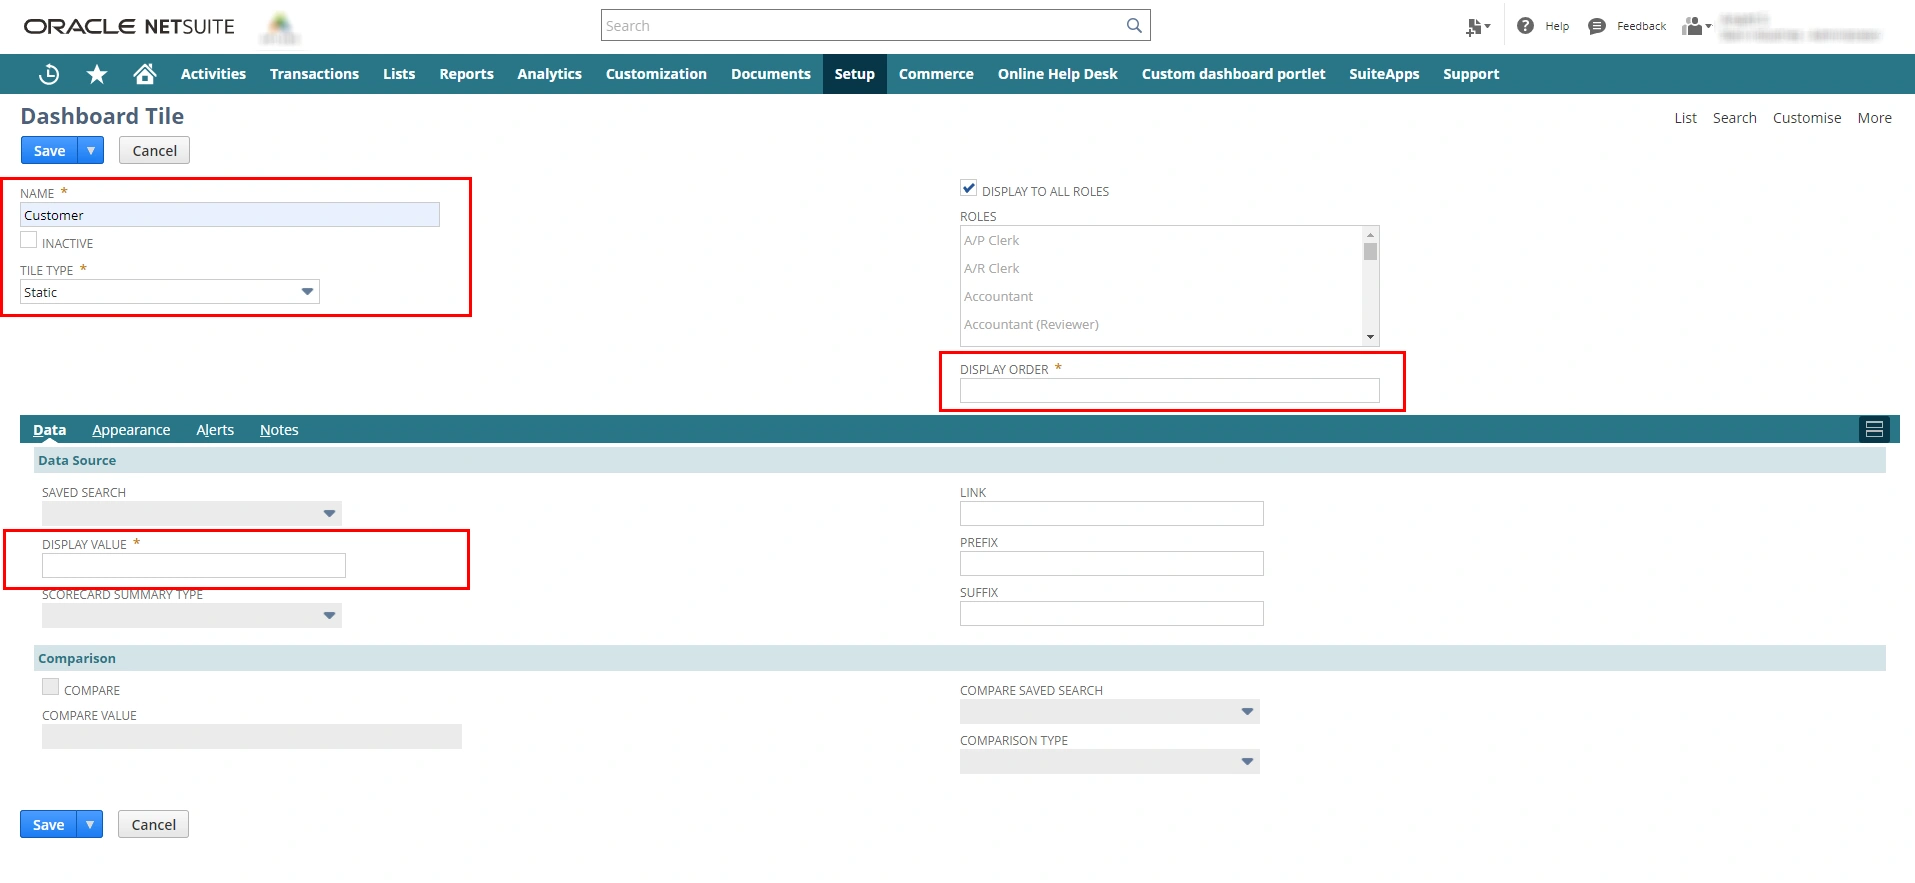
Task: Switch to the Notes subtab
Action: pos(279,430)
